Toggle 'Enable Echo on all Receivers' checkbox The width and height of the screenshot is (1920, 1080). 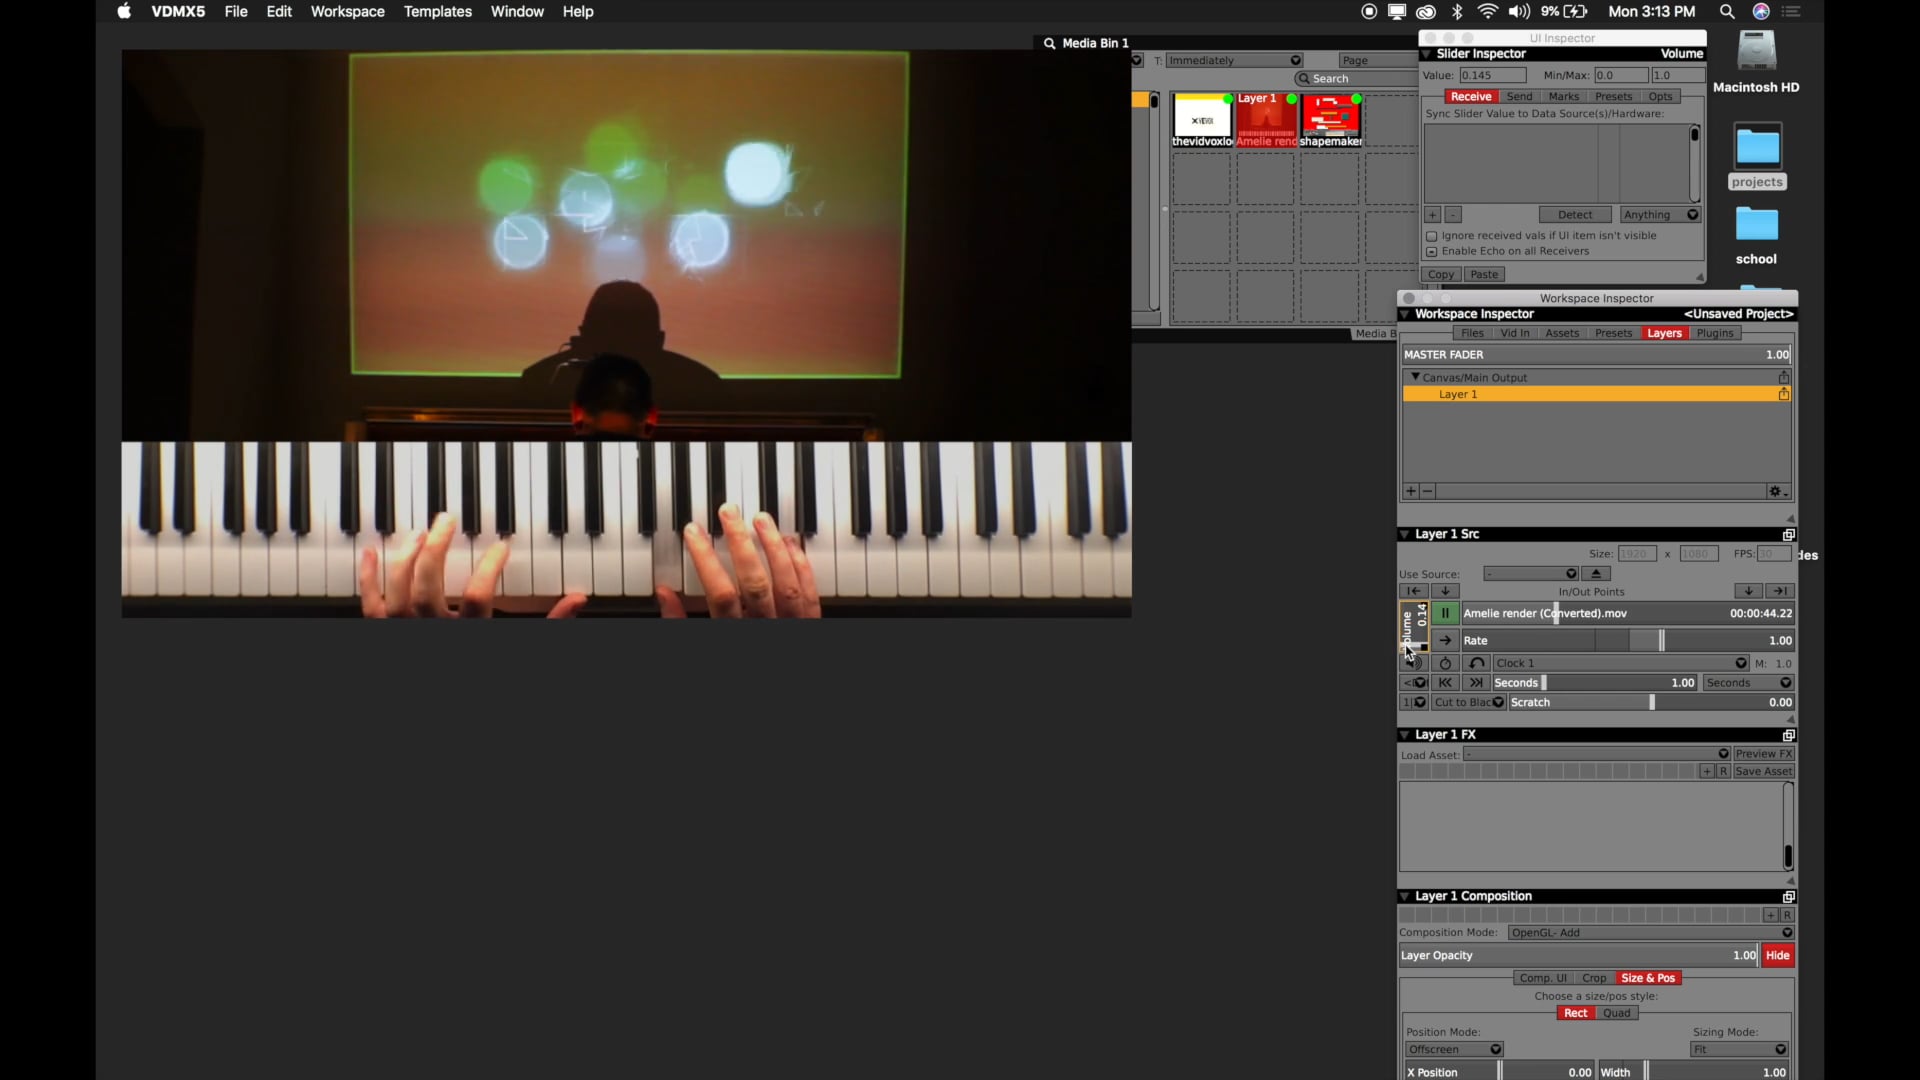[x=1432, y=252]
